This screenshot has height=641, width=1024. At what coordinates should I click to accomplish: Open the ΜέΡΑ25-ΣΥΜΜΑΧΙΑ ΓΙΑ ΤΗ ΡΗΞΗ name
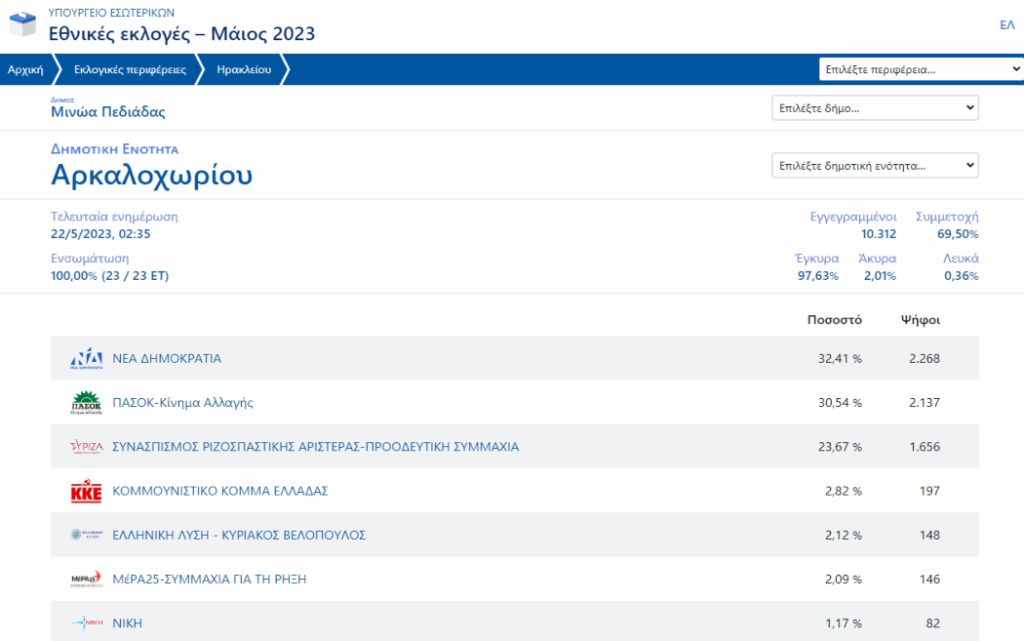point(209,579)
